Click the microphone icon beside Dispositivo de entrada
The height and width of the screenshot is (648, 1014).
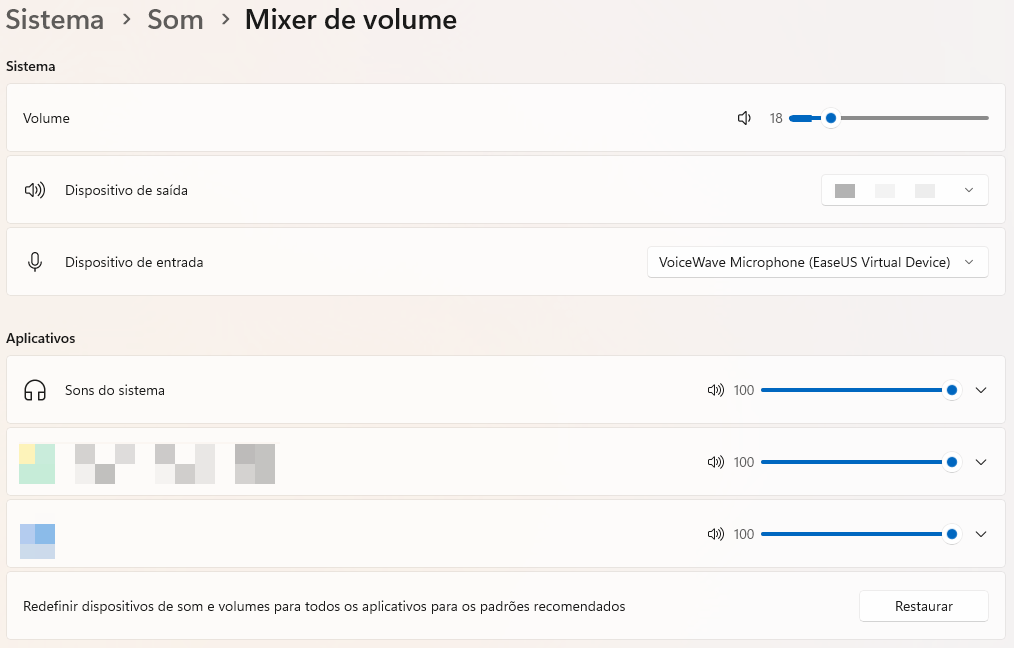coord(37,261)
